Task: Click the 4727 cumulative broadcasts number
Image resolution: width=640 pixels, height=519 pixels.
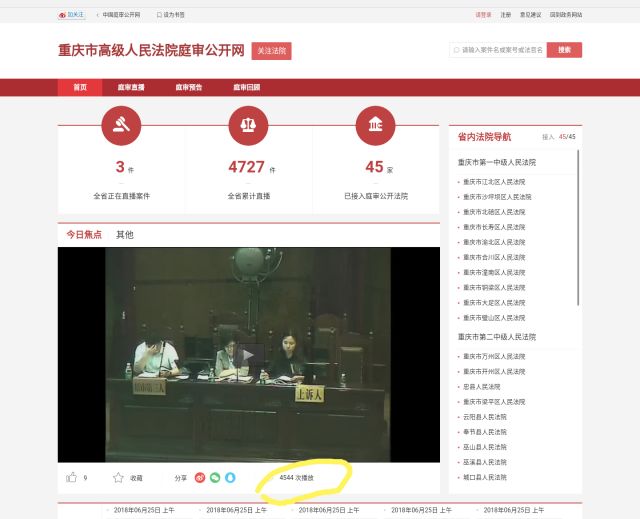Action: click(x=247, y=167)
